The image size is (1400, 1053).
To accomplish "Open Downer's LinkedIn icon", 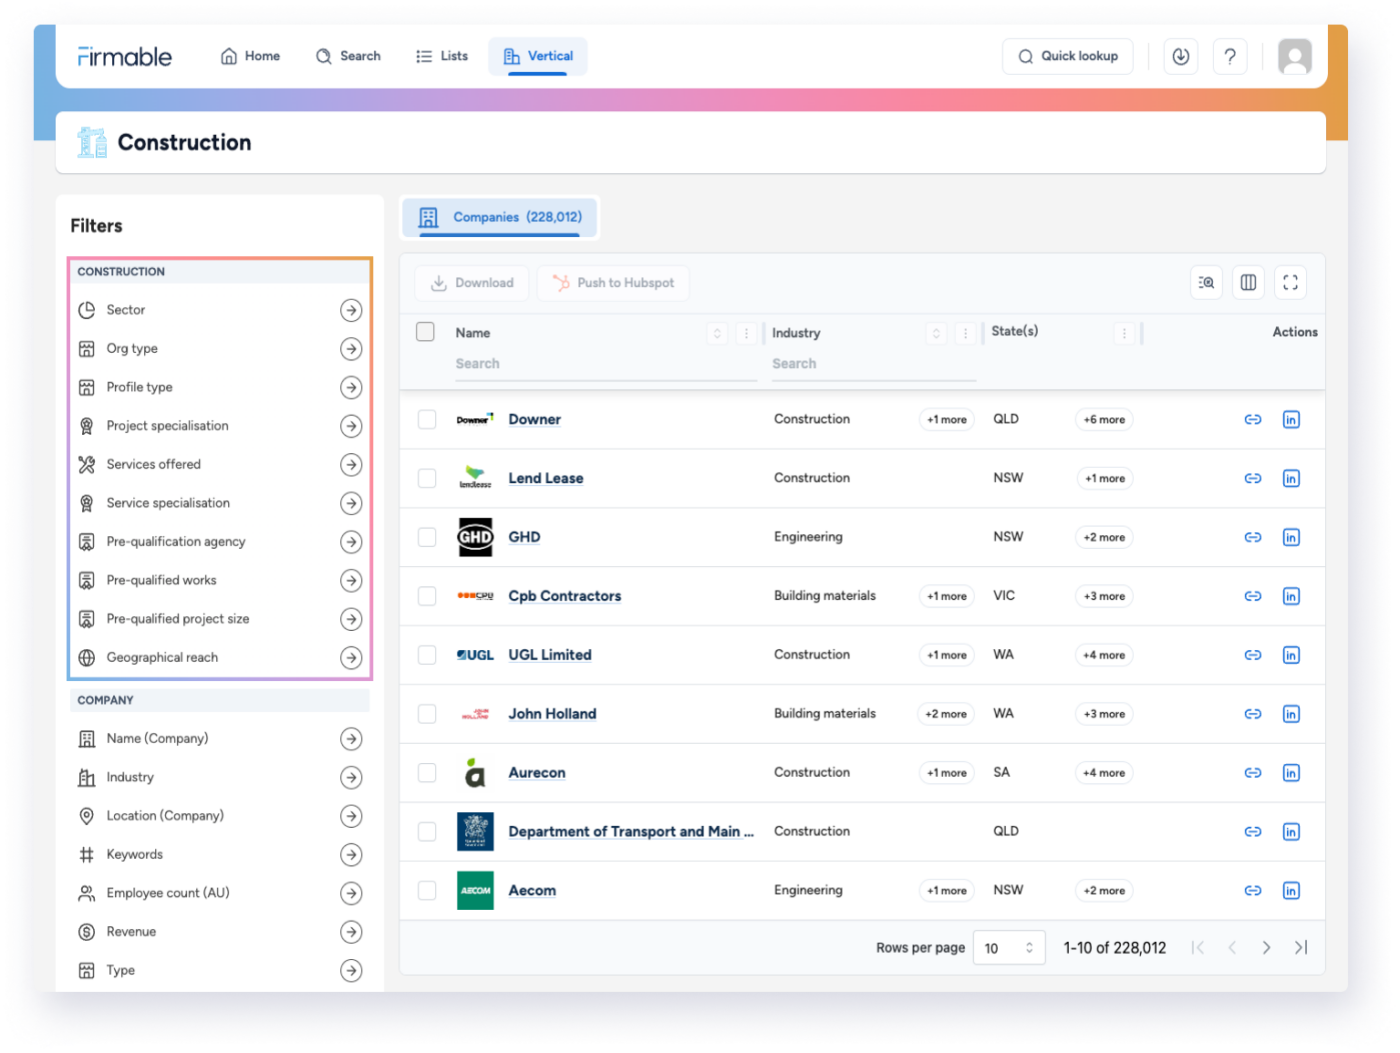I will point(1291,419).
